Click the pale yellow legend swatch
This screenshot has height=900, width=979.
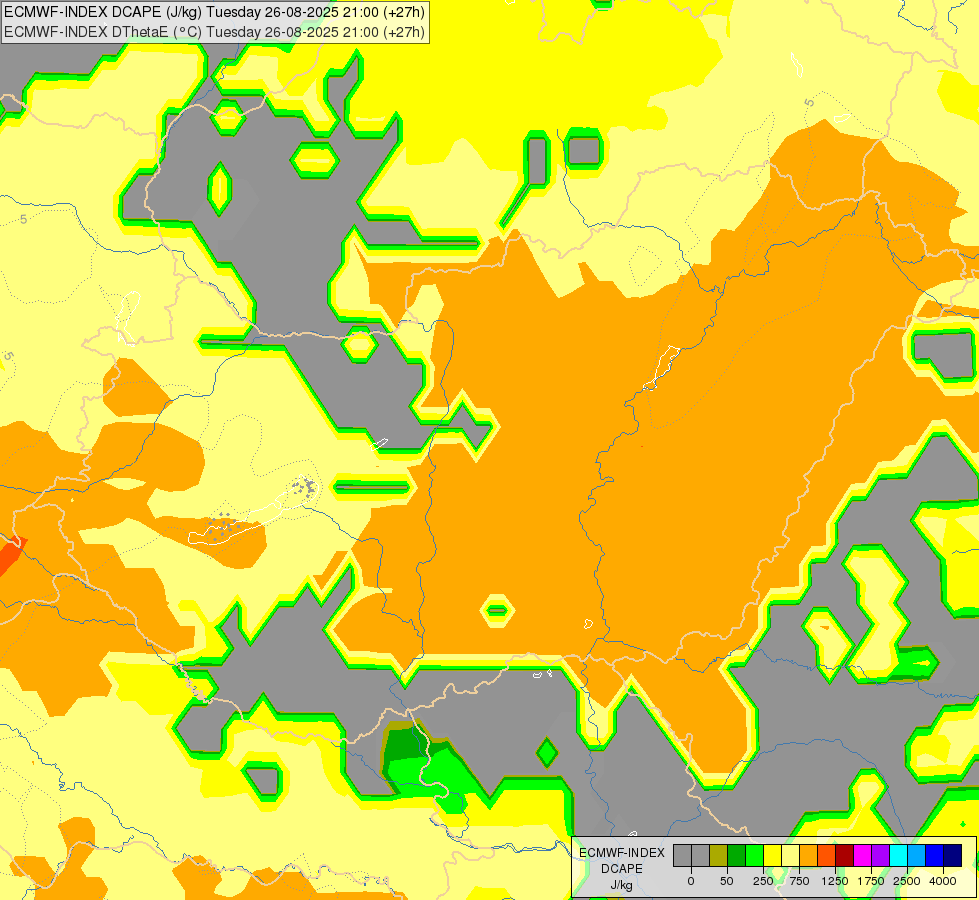click(790, 856)
